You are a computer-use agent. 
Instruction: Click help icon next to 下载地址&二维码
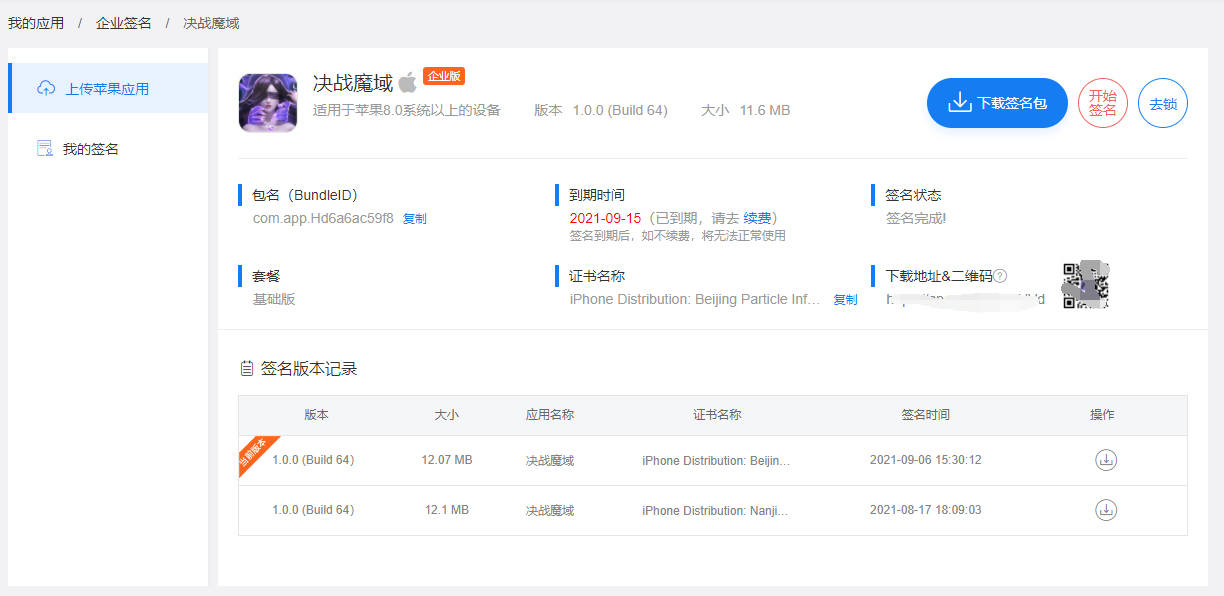click(1000, 276)
